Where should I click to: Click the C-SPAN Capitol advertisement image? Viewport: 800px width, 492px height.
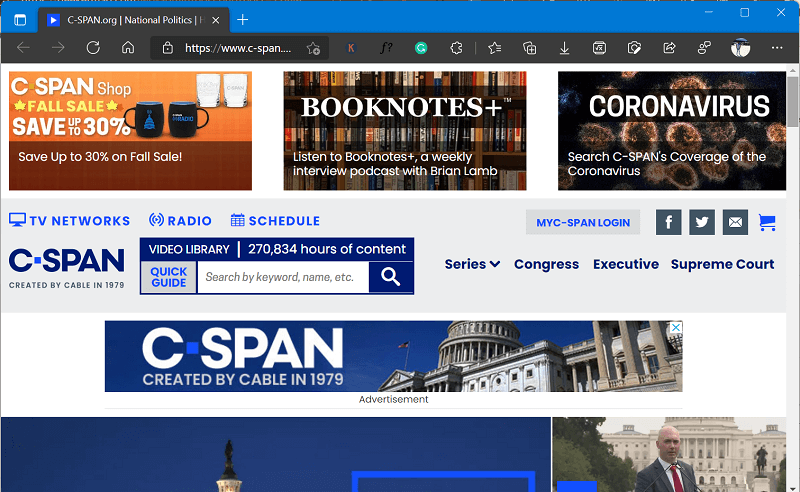393,356
